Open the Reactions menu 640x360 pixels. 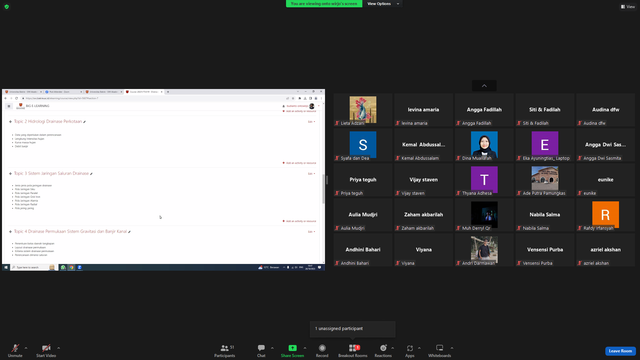pos(383,350)
